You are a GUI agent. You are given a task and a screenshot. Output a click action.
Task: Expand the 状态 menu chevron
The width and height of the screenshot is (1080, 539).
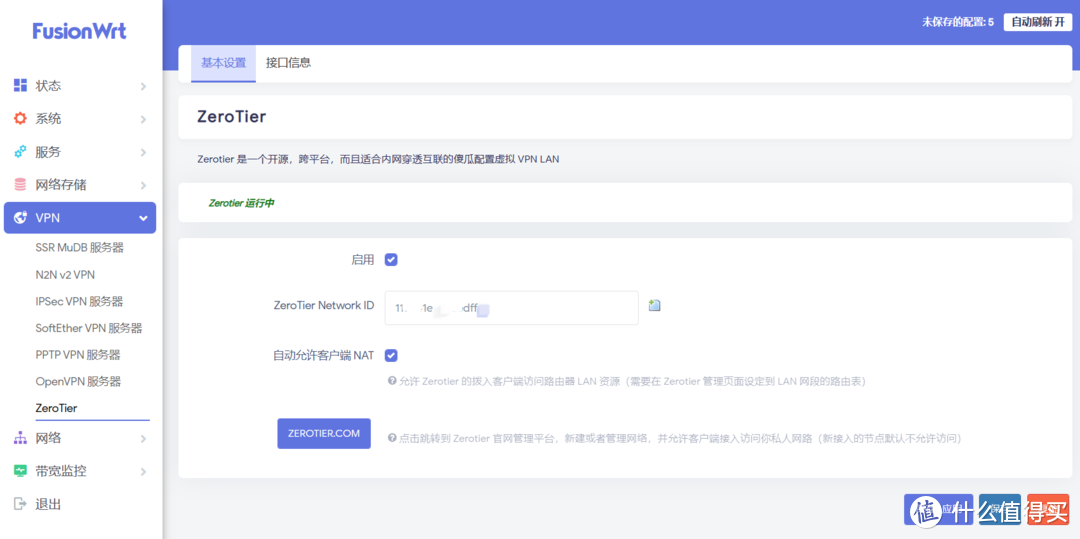coord(143,86)
